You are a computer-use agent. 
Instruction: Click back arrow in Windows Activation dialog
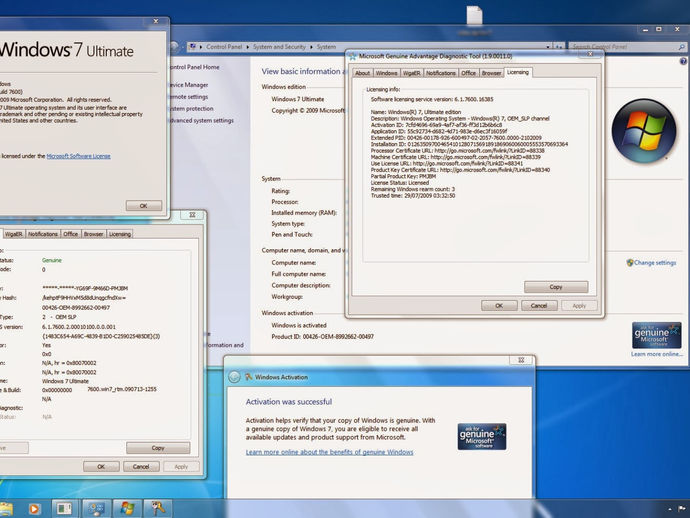234,377
